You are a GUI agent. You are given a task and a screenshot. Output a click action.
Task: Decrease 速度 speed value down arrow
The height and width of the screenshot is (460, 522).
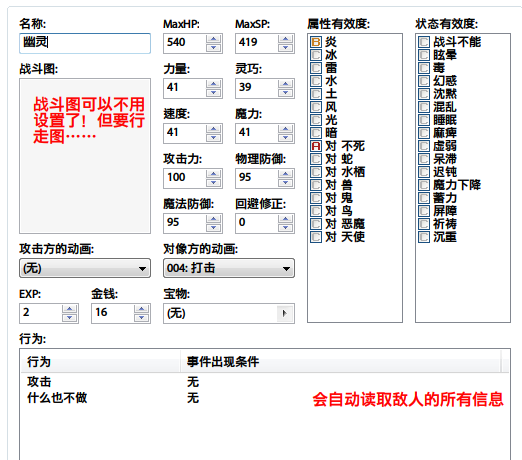[213, 138]
